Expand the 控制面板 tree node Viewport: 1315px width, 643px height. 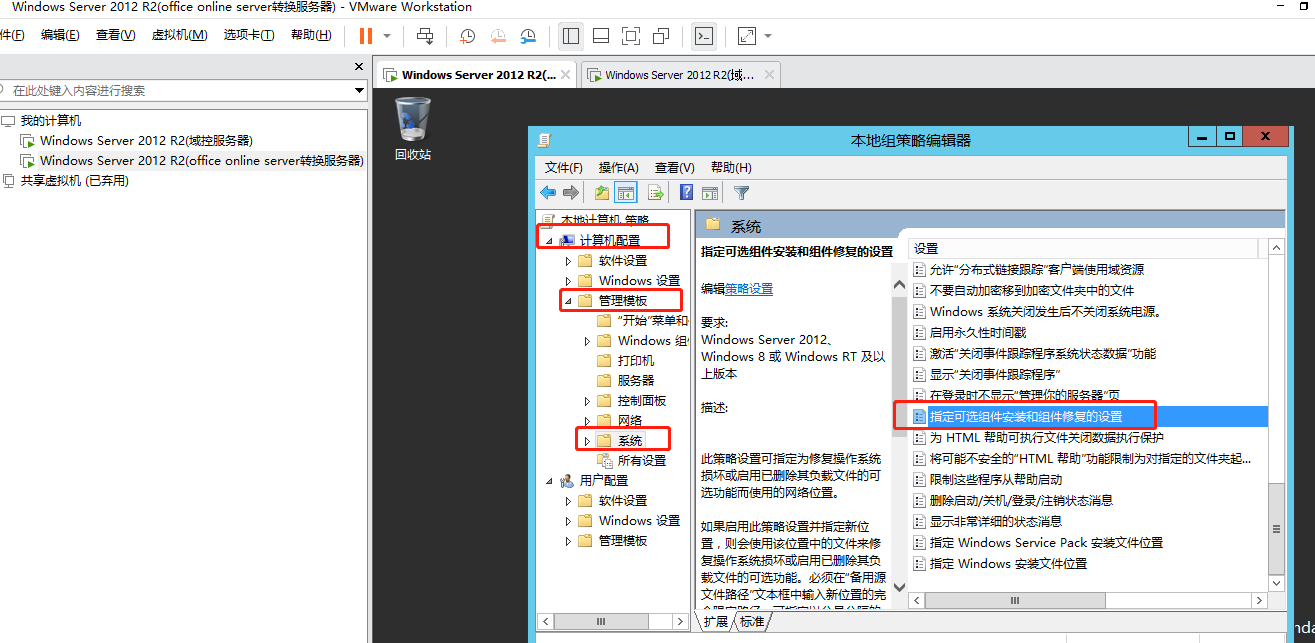coord(587,401)
